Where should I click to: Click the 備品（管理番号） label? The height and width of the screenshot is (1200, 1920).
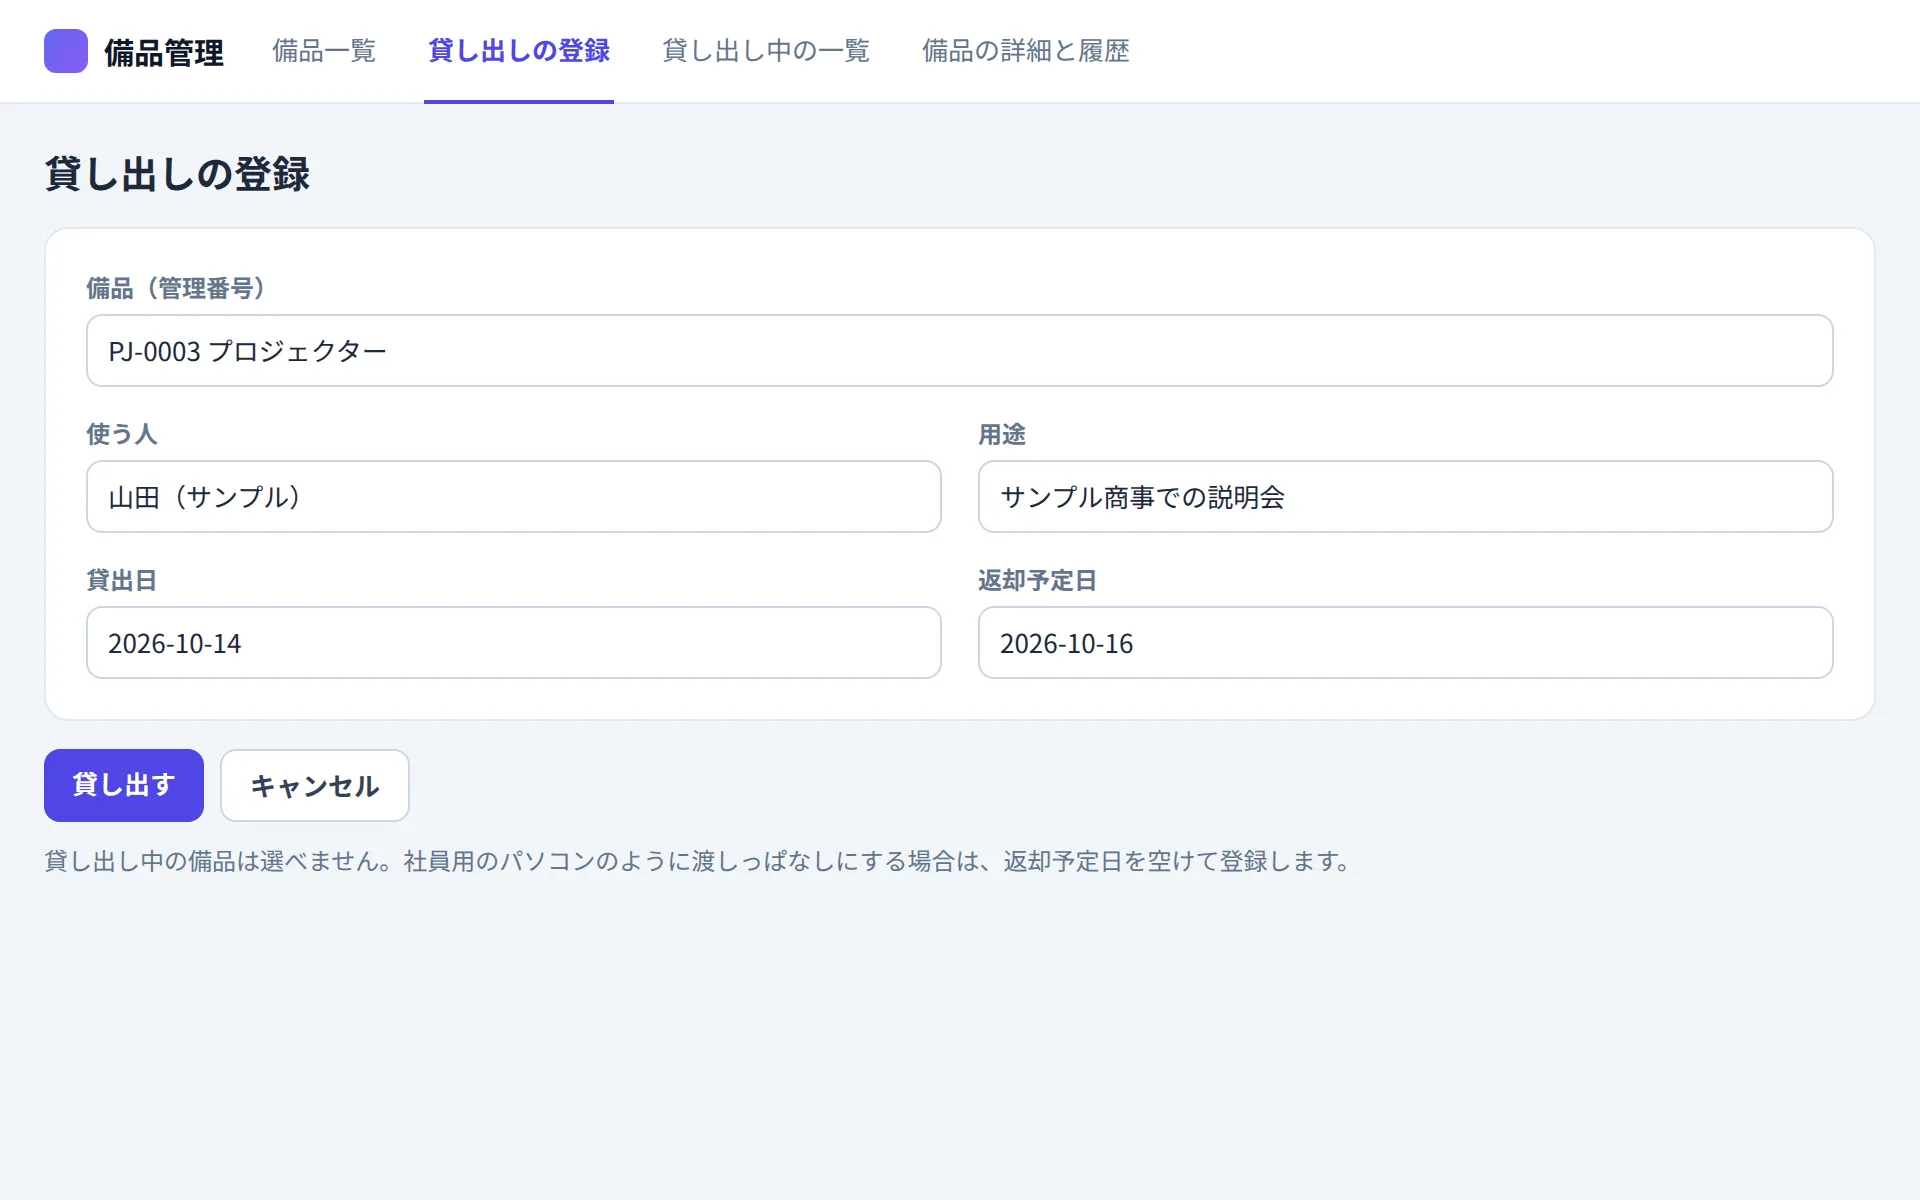click(x=176, y=288)
